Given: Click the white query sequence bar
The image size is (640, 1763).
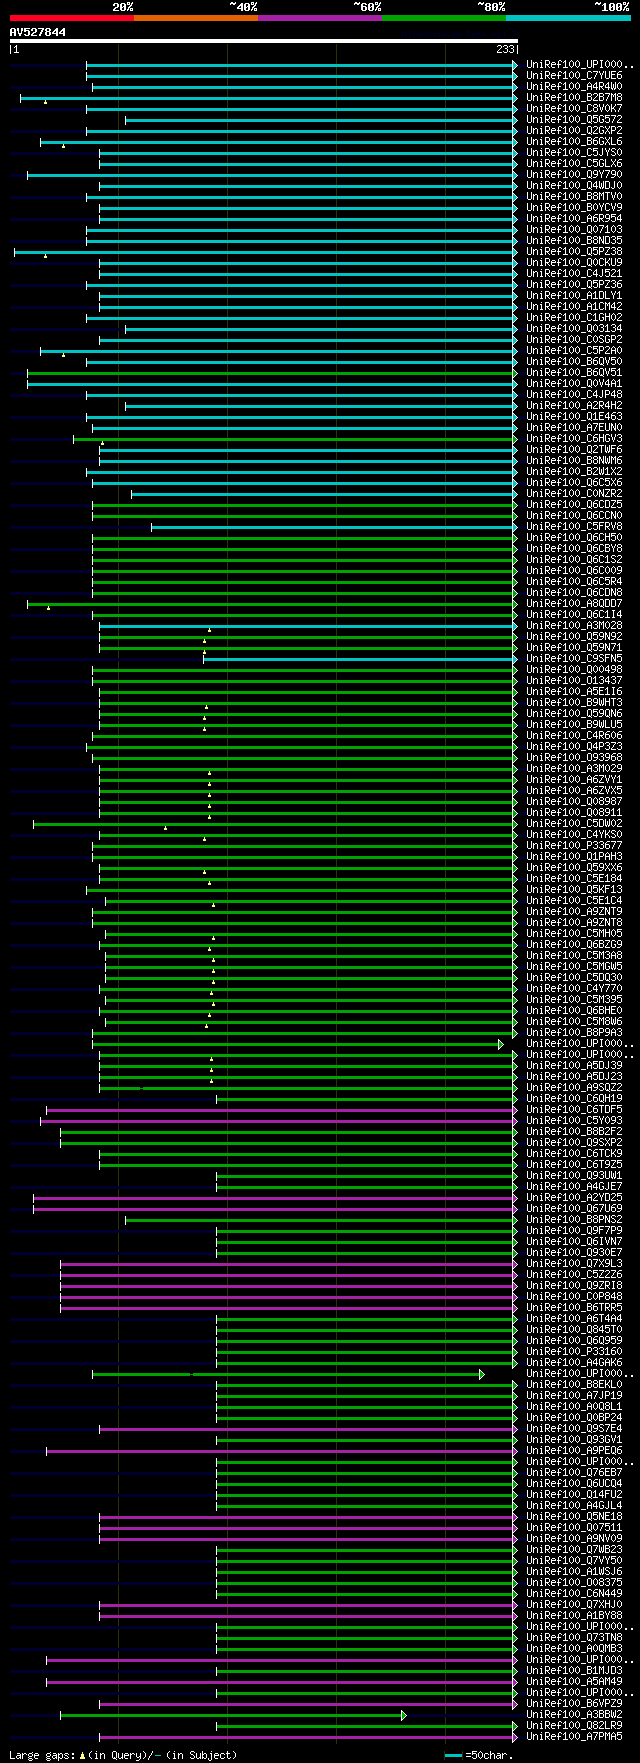Looking at the screenshot, I should [264, 41].
